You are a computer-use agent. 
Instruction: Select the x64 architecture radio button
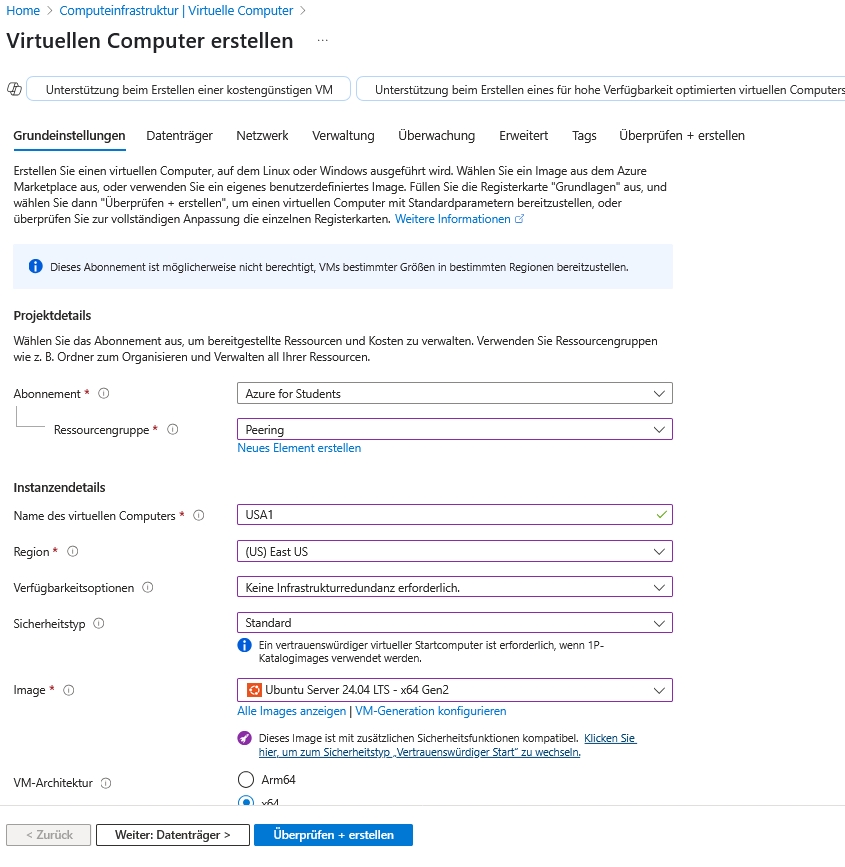click(x=246, y=801)
